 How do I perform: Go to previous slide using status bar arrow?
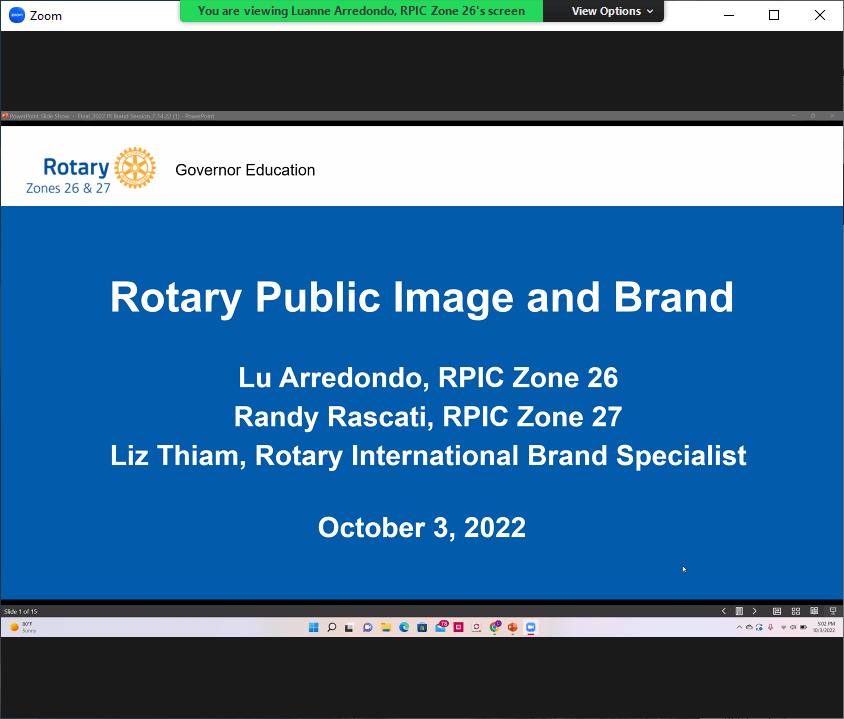pyautogui.click(x=724, y=611)
